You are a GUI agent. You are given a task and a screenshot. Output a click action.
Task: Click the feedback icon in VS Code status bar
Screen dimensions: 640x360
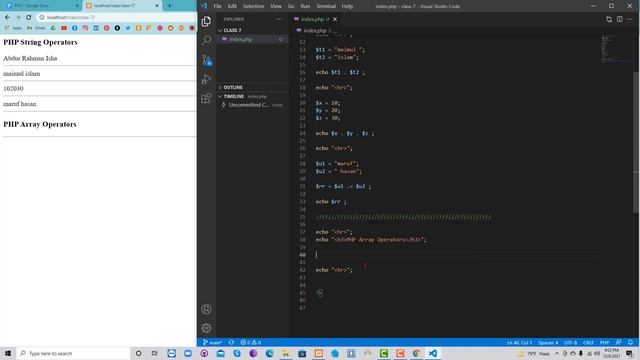[x=619, y=342]
